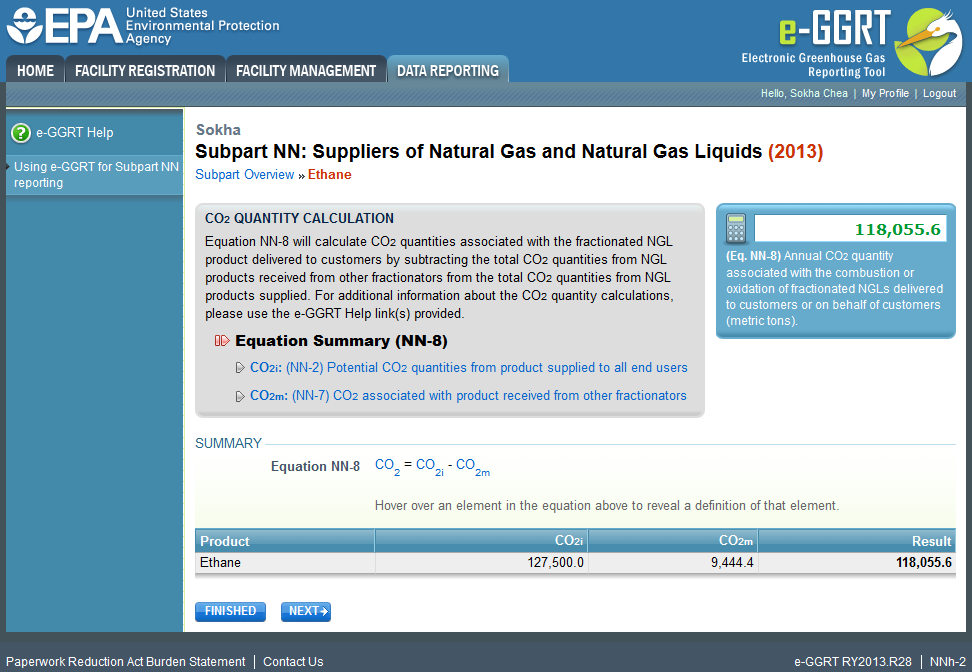Click the green question mark help icon

(21, 133)
